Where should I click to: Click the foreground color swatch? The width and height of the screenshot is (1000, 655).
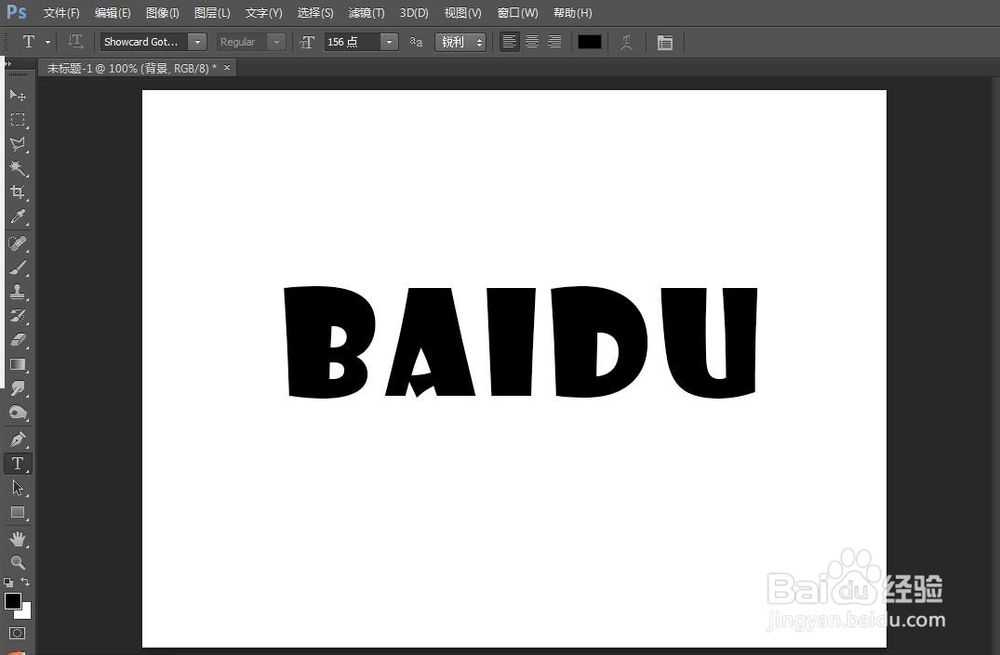click(12, 600)
